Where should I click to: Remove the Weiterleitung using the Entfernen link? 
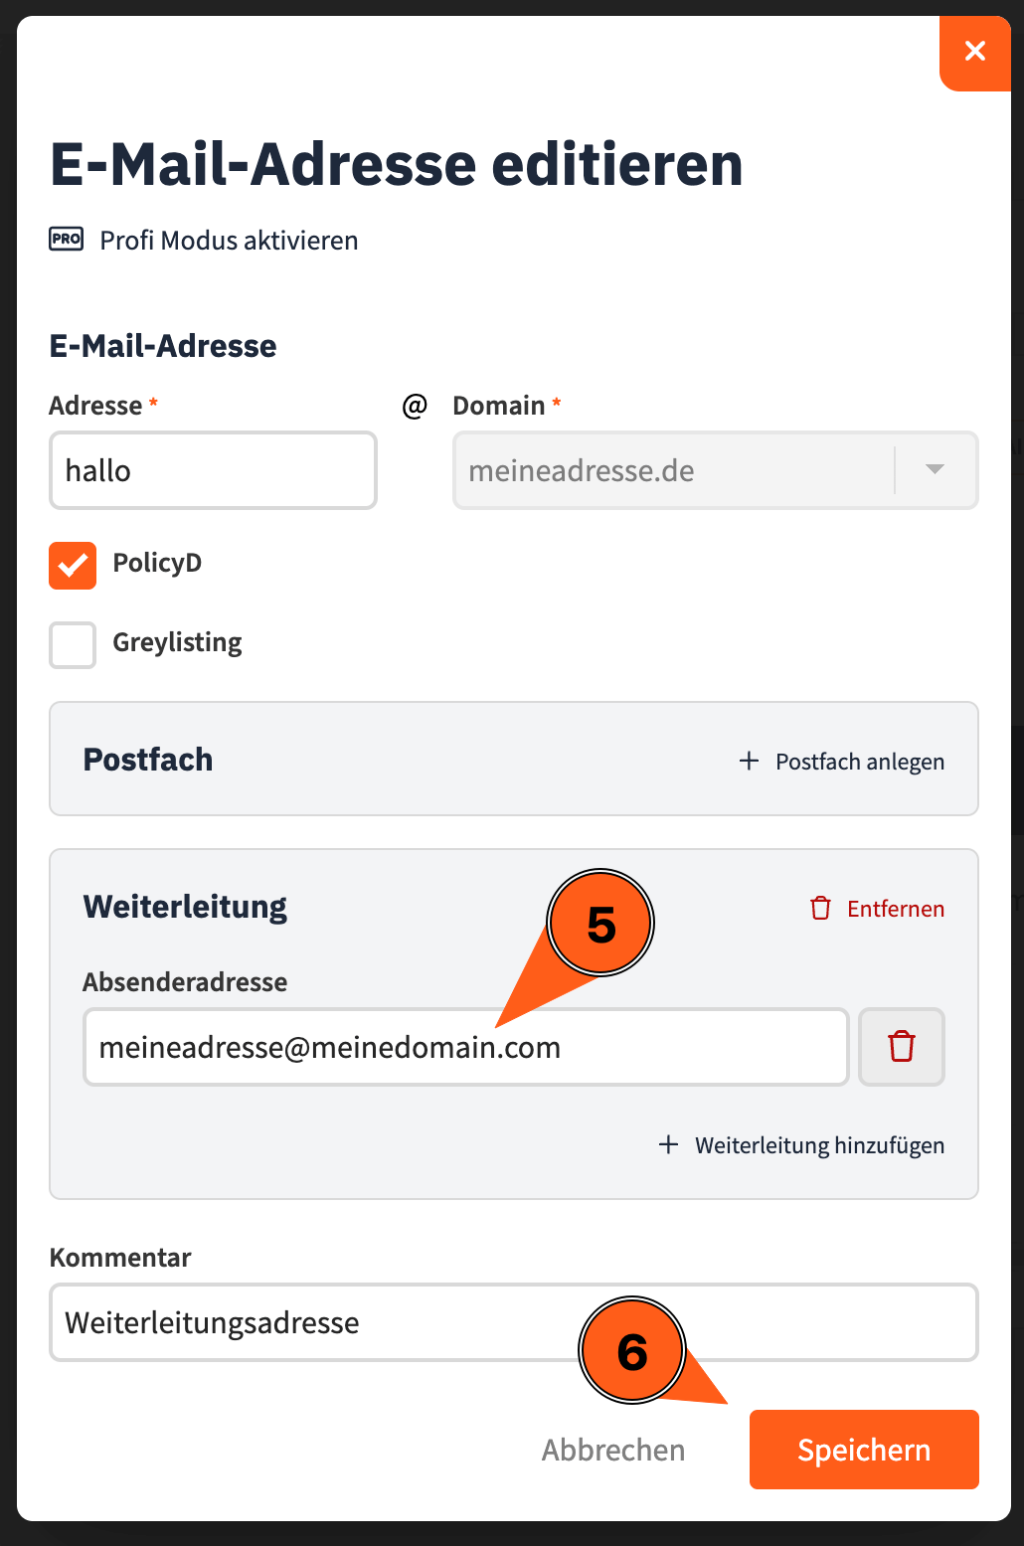click(x=895, y=909)
